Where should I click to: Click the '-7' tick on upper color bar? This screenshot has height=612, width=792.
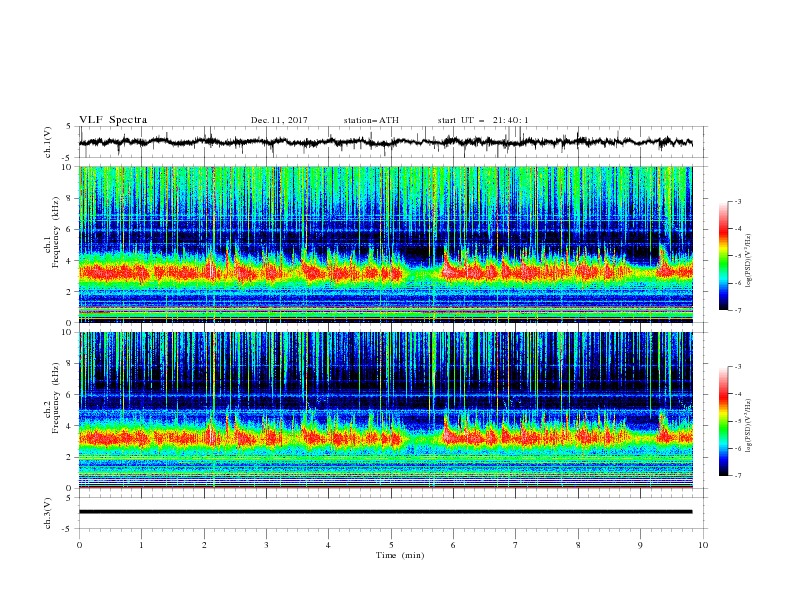738,310
